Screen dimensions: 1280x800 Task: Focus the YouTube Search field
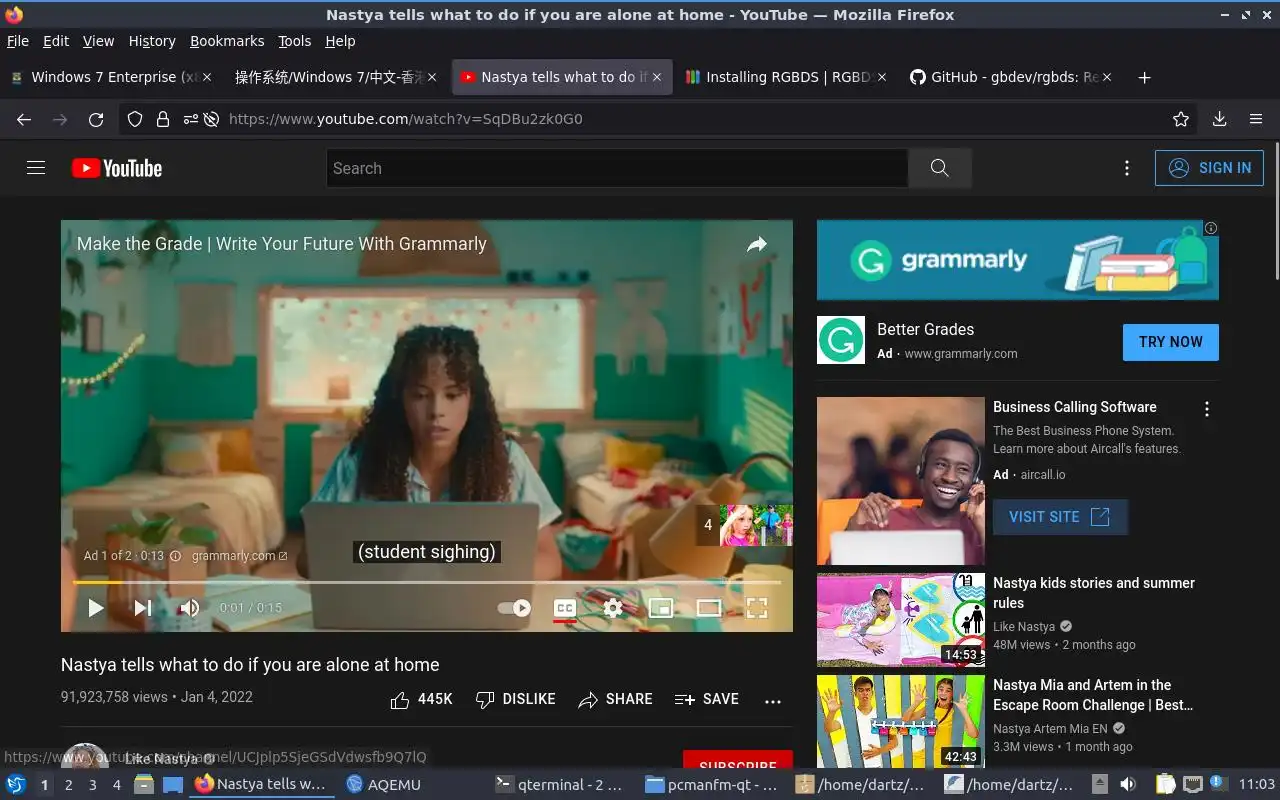pos(617,168)
